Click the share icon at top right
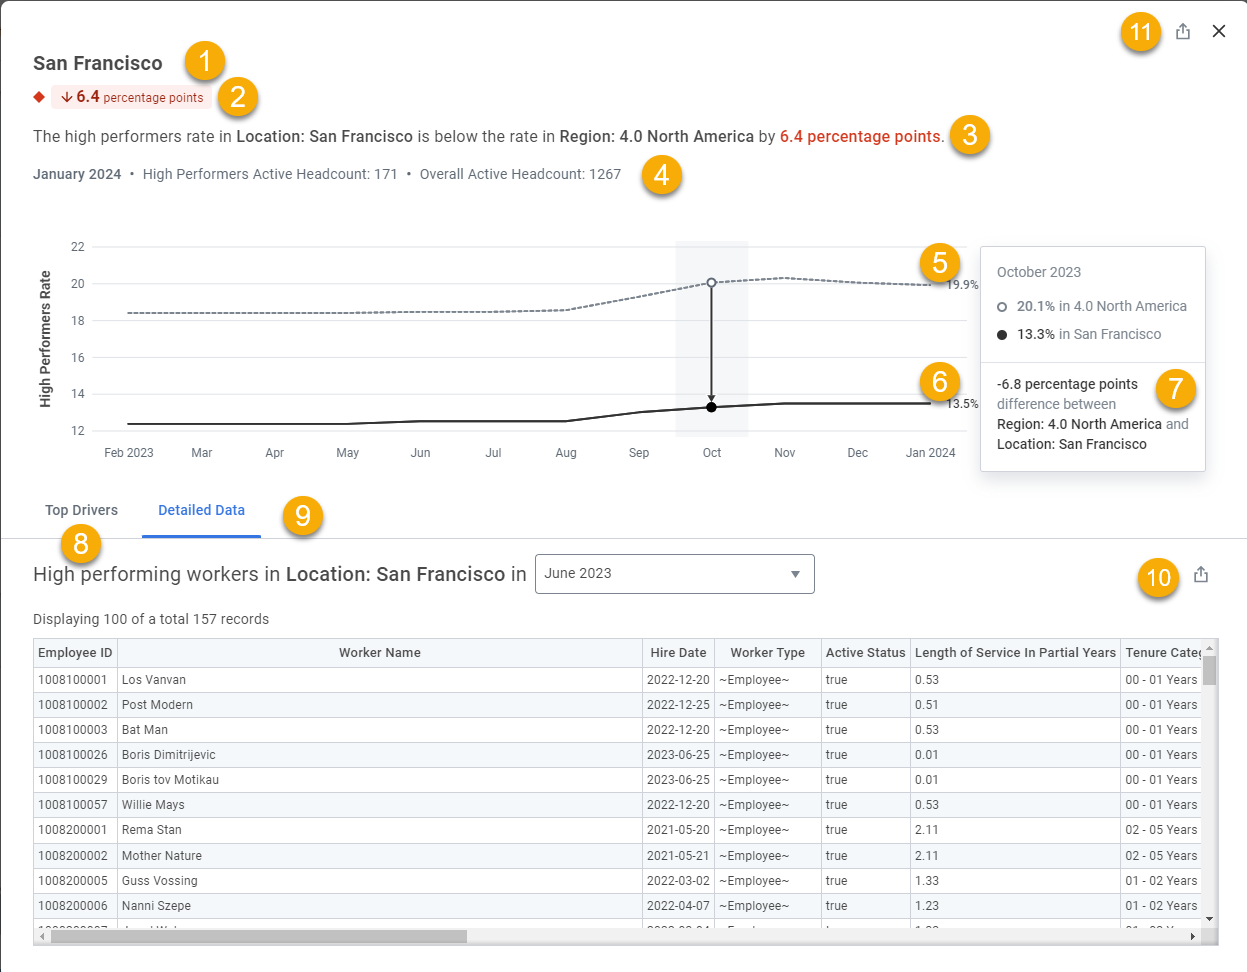 (1183, 32)
